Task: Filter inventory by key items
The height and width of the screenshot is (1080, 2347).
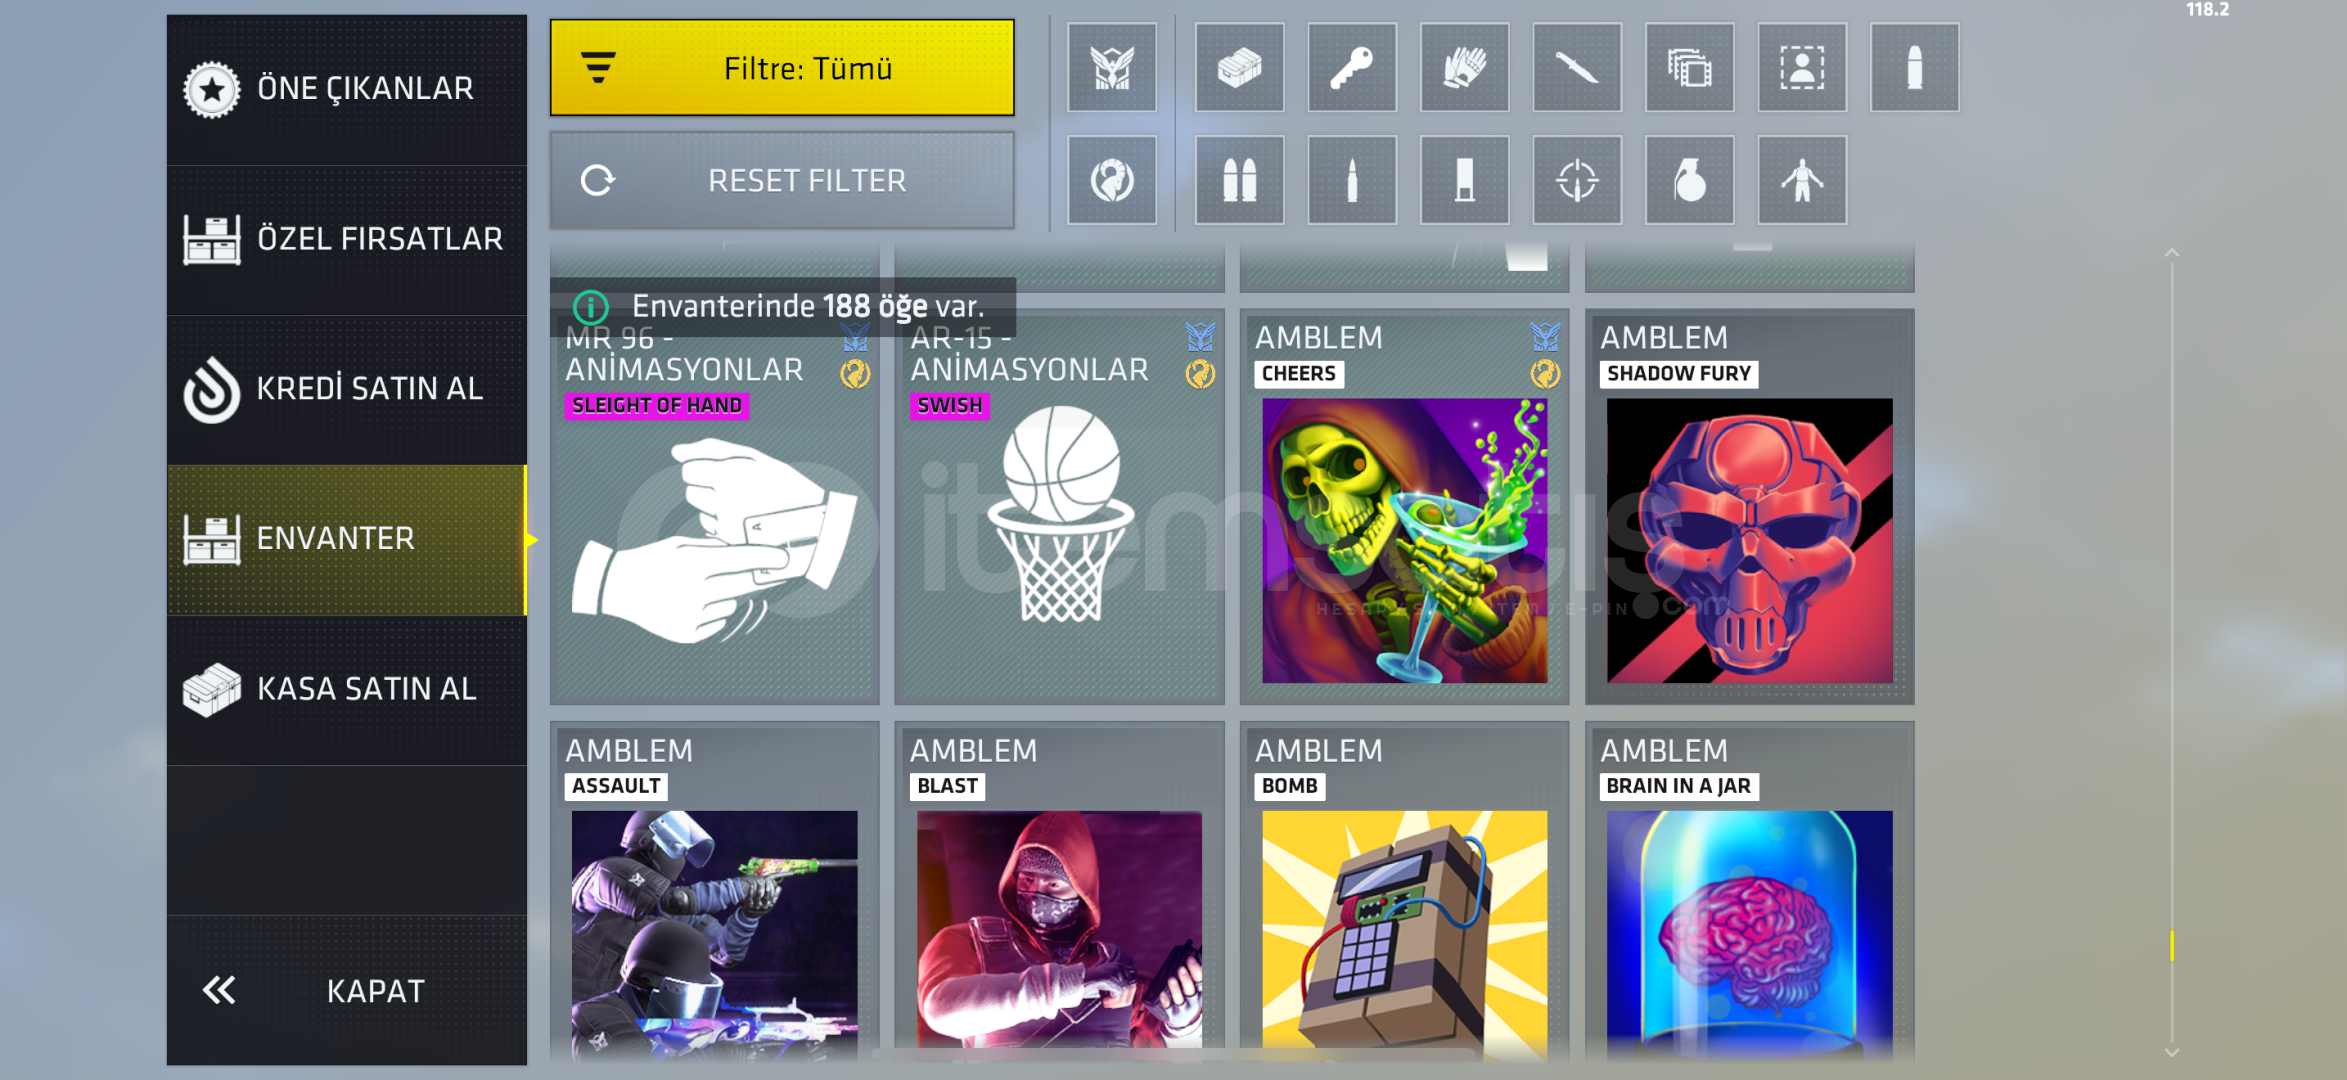Action: (x=1352, y=68)
